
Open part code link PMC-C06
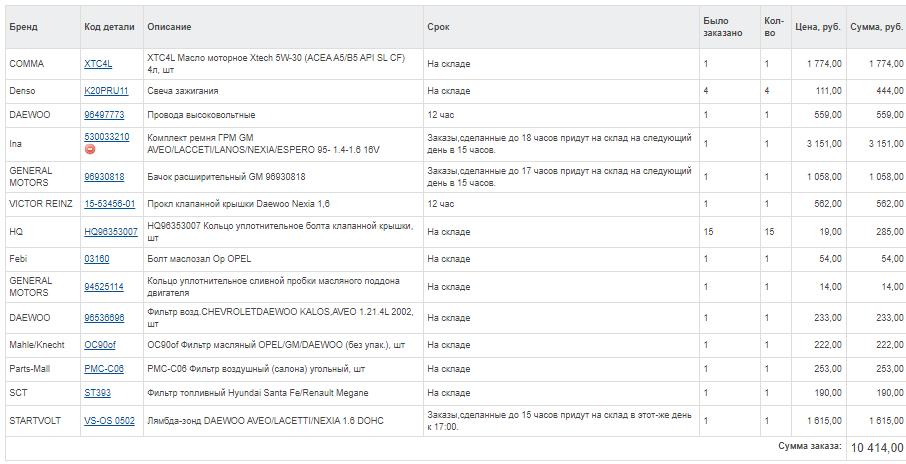(x=104, y=369)
